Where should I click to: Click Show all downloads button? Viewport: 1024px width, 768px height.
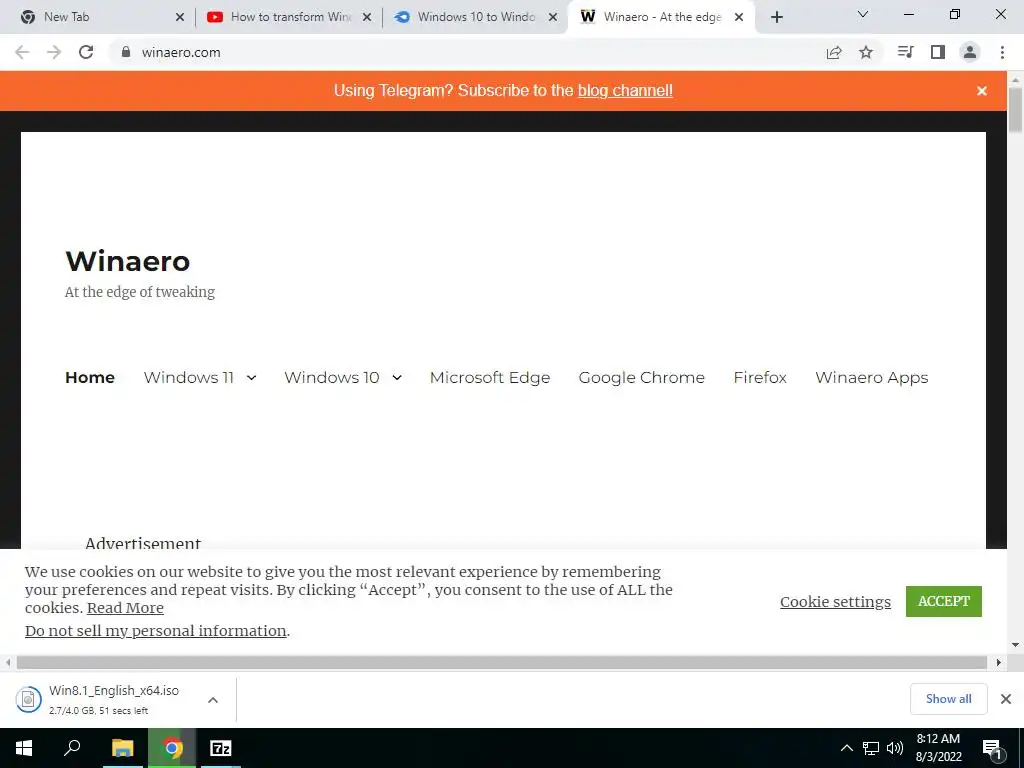pos(949,699)
